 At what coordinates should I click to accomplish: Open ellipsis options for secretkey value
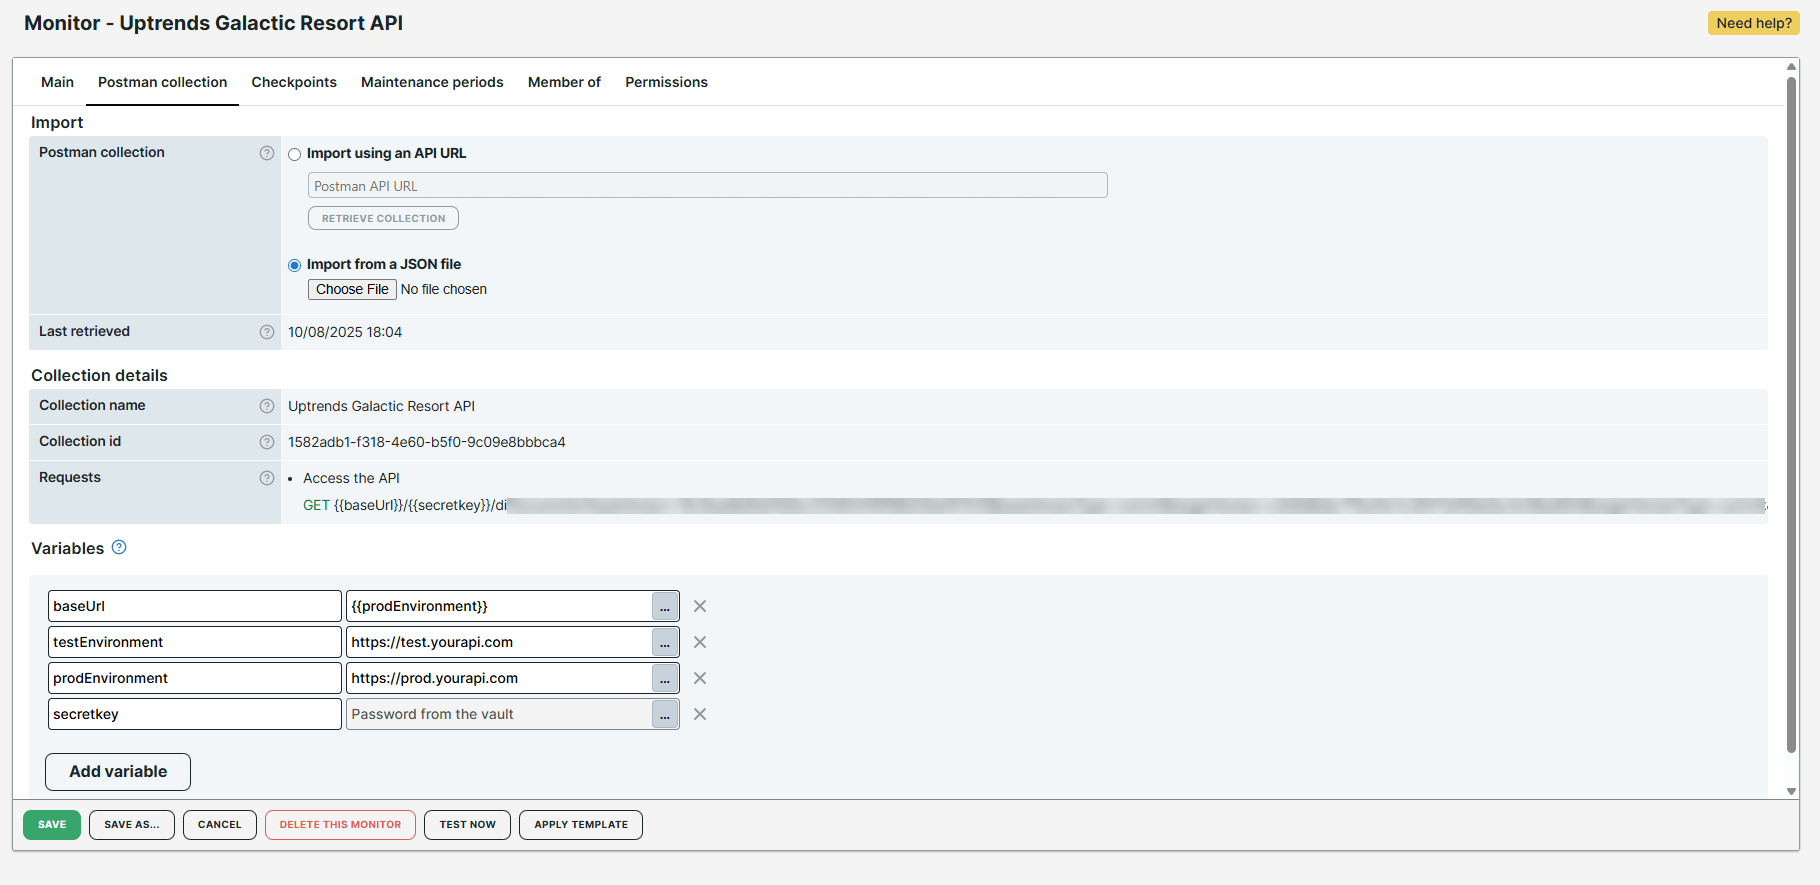[665, 715]
